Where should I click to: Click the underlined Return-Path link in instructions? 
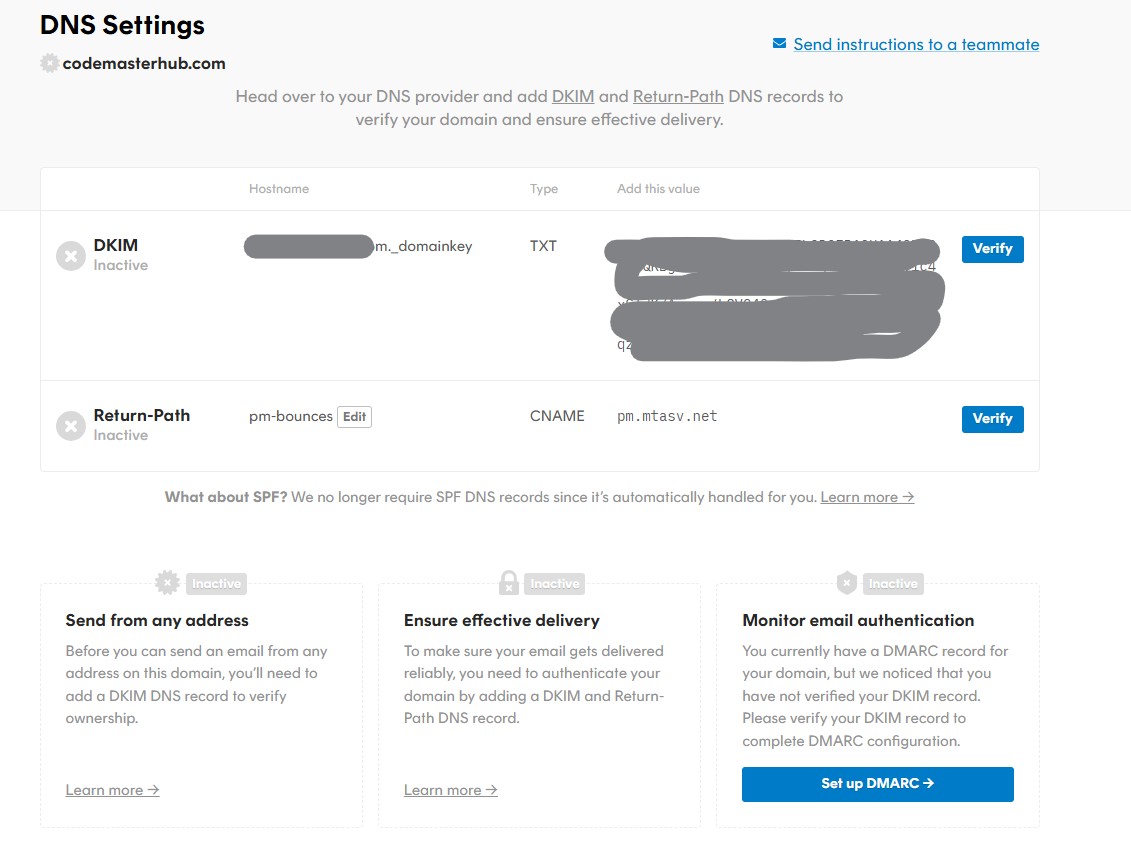678,97
